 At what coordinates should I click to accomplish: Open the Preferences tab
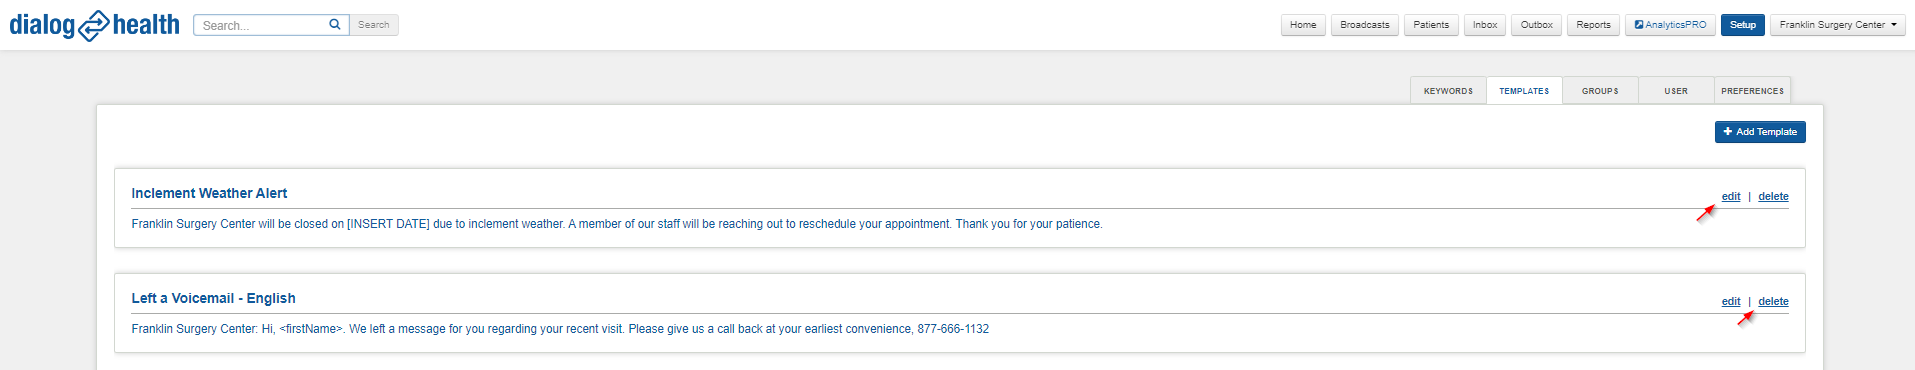[x=1752, y=91]
